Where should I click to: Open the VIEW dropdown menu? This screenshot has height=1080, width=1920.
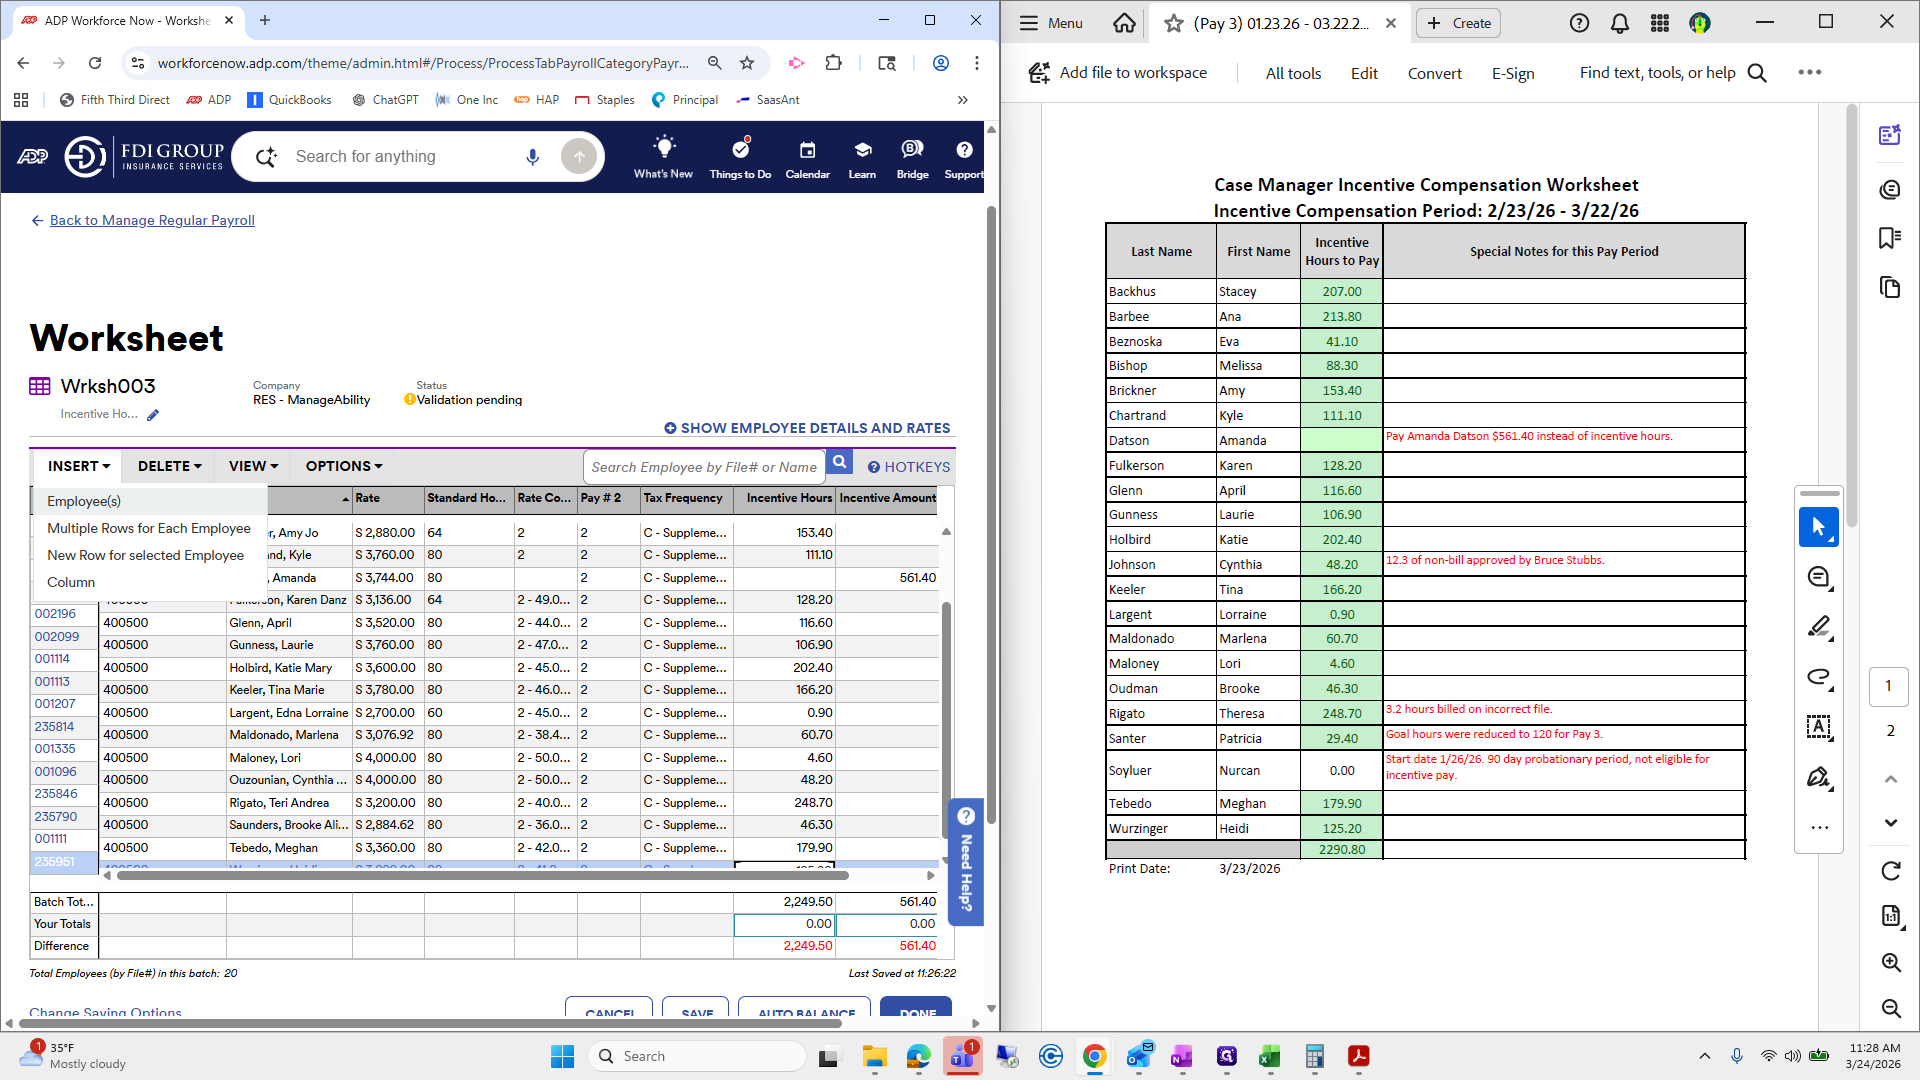click(253, 466)
